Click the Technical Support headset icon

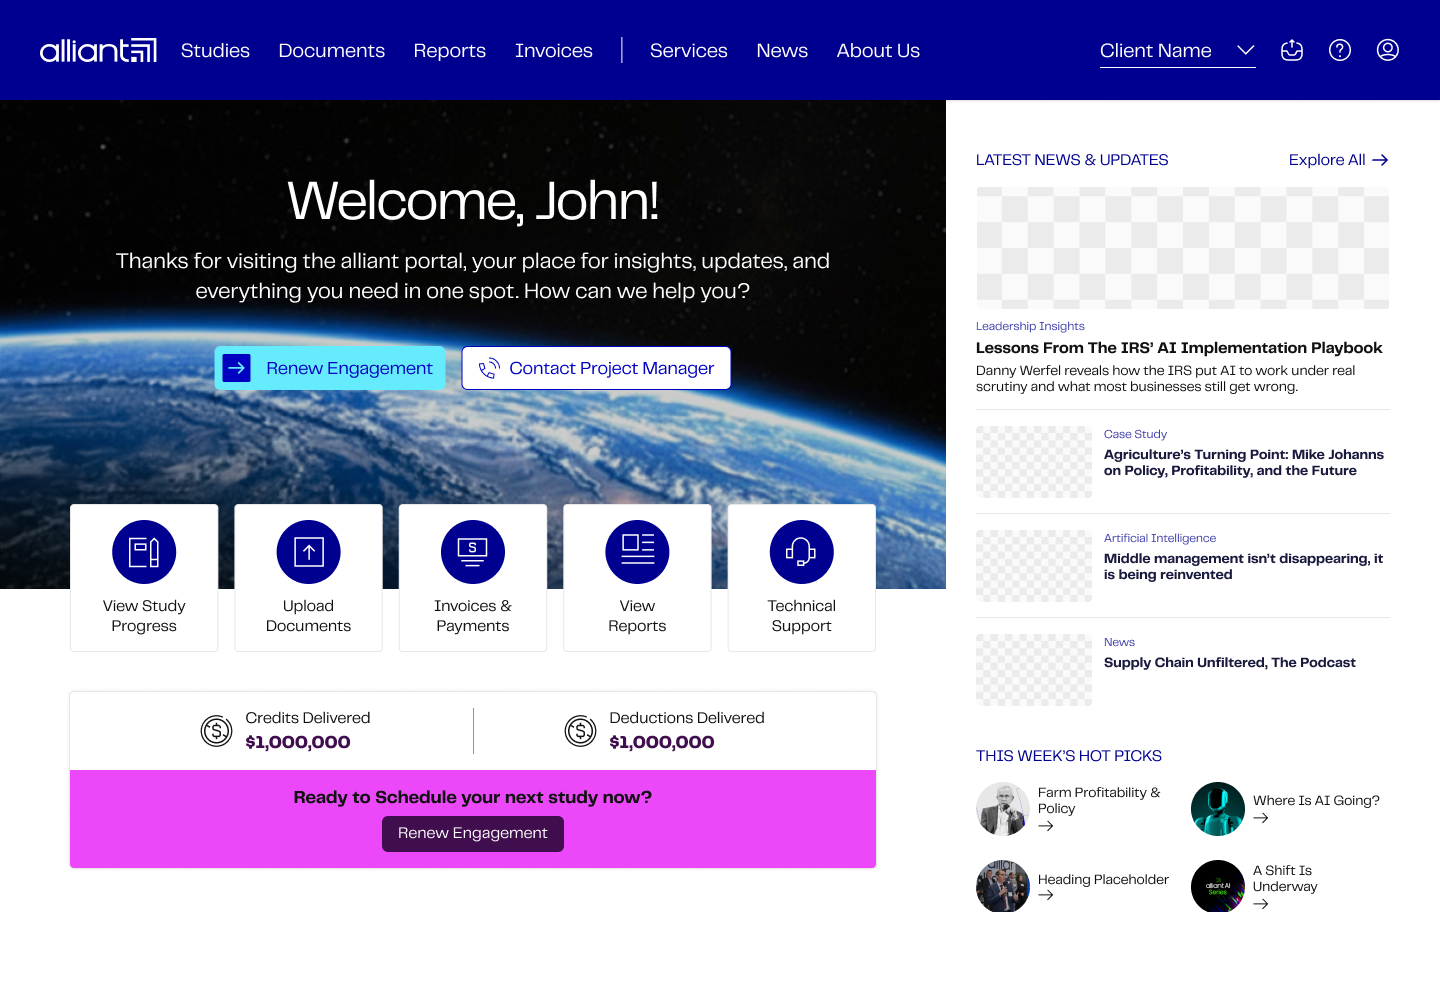pos(802,552)
